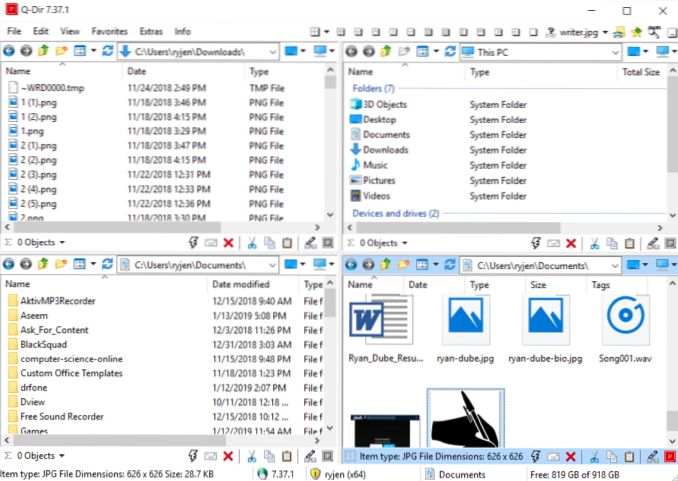Sort by the Date modified column header
Screen dimensions: 678x481
[247, 285]
